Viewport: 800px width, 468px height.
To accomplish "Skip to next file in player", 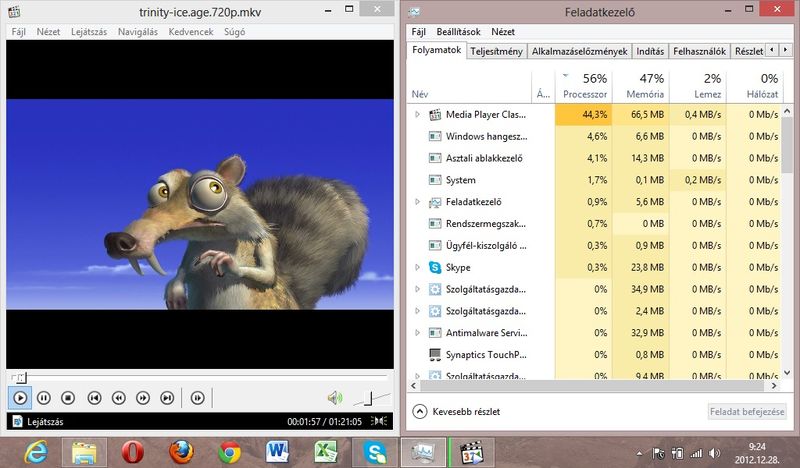I will (x=167, y=398).
